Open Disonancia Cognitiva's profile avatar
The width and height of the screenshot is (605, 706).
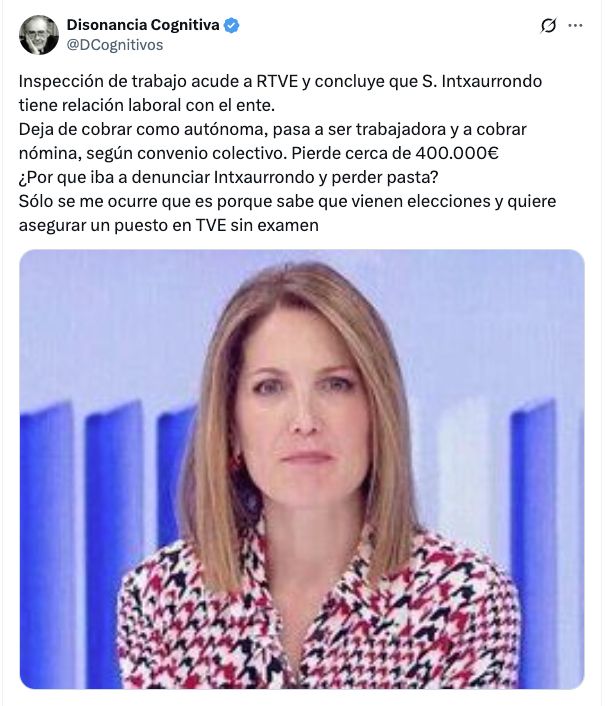[x=39, y=35]
